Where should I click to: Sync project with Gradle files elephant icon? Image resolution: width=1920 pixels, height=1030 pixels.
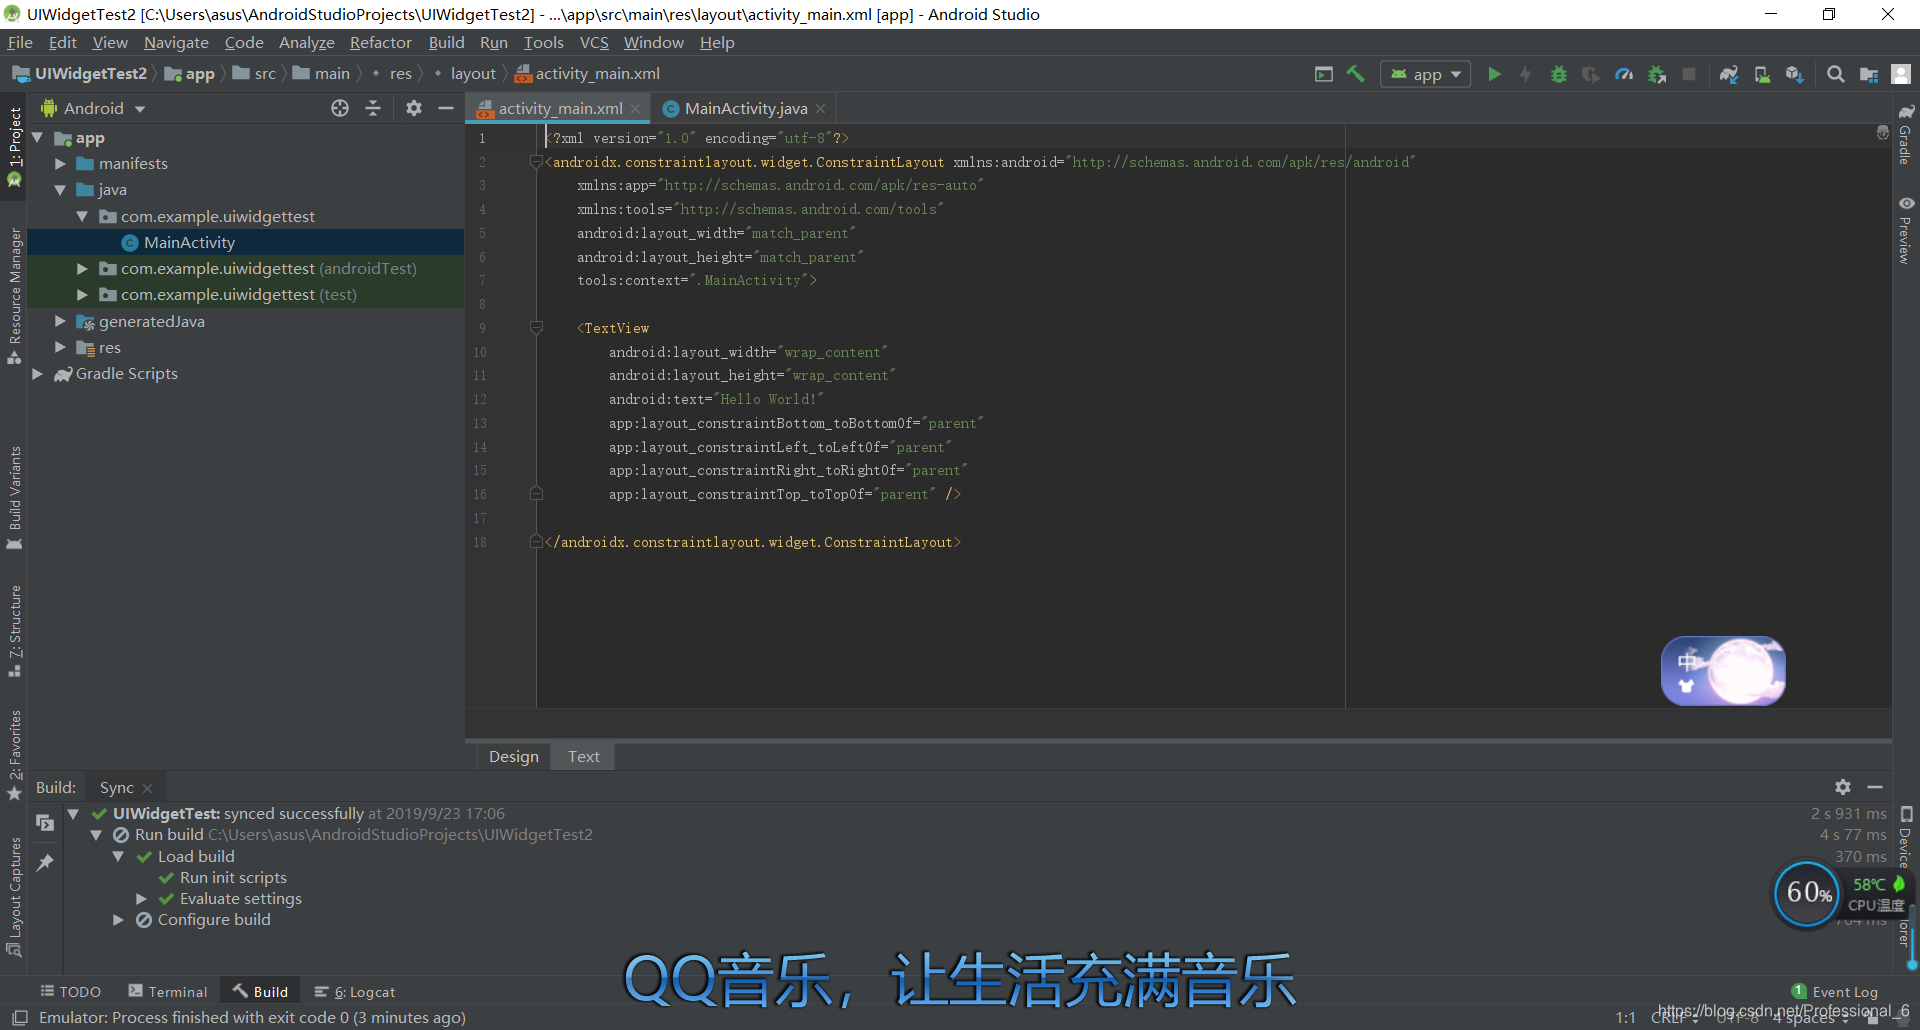click(1729, 74)
